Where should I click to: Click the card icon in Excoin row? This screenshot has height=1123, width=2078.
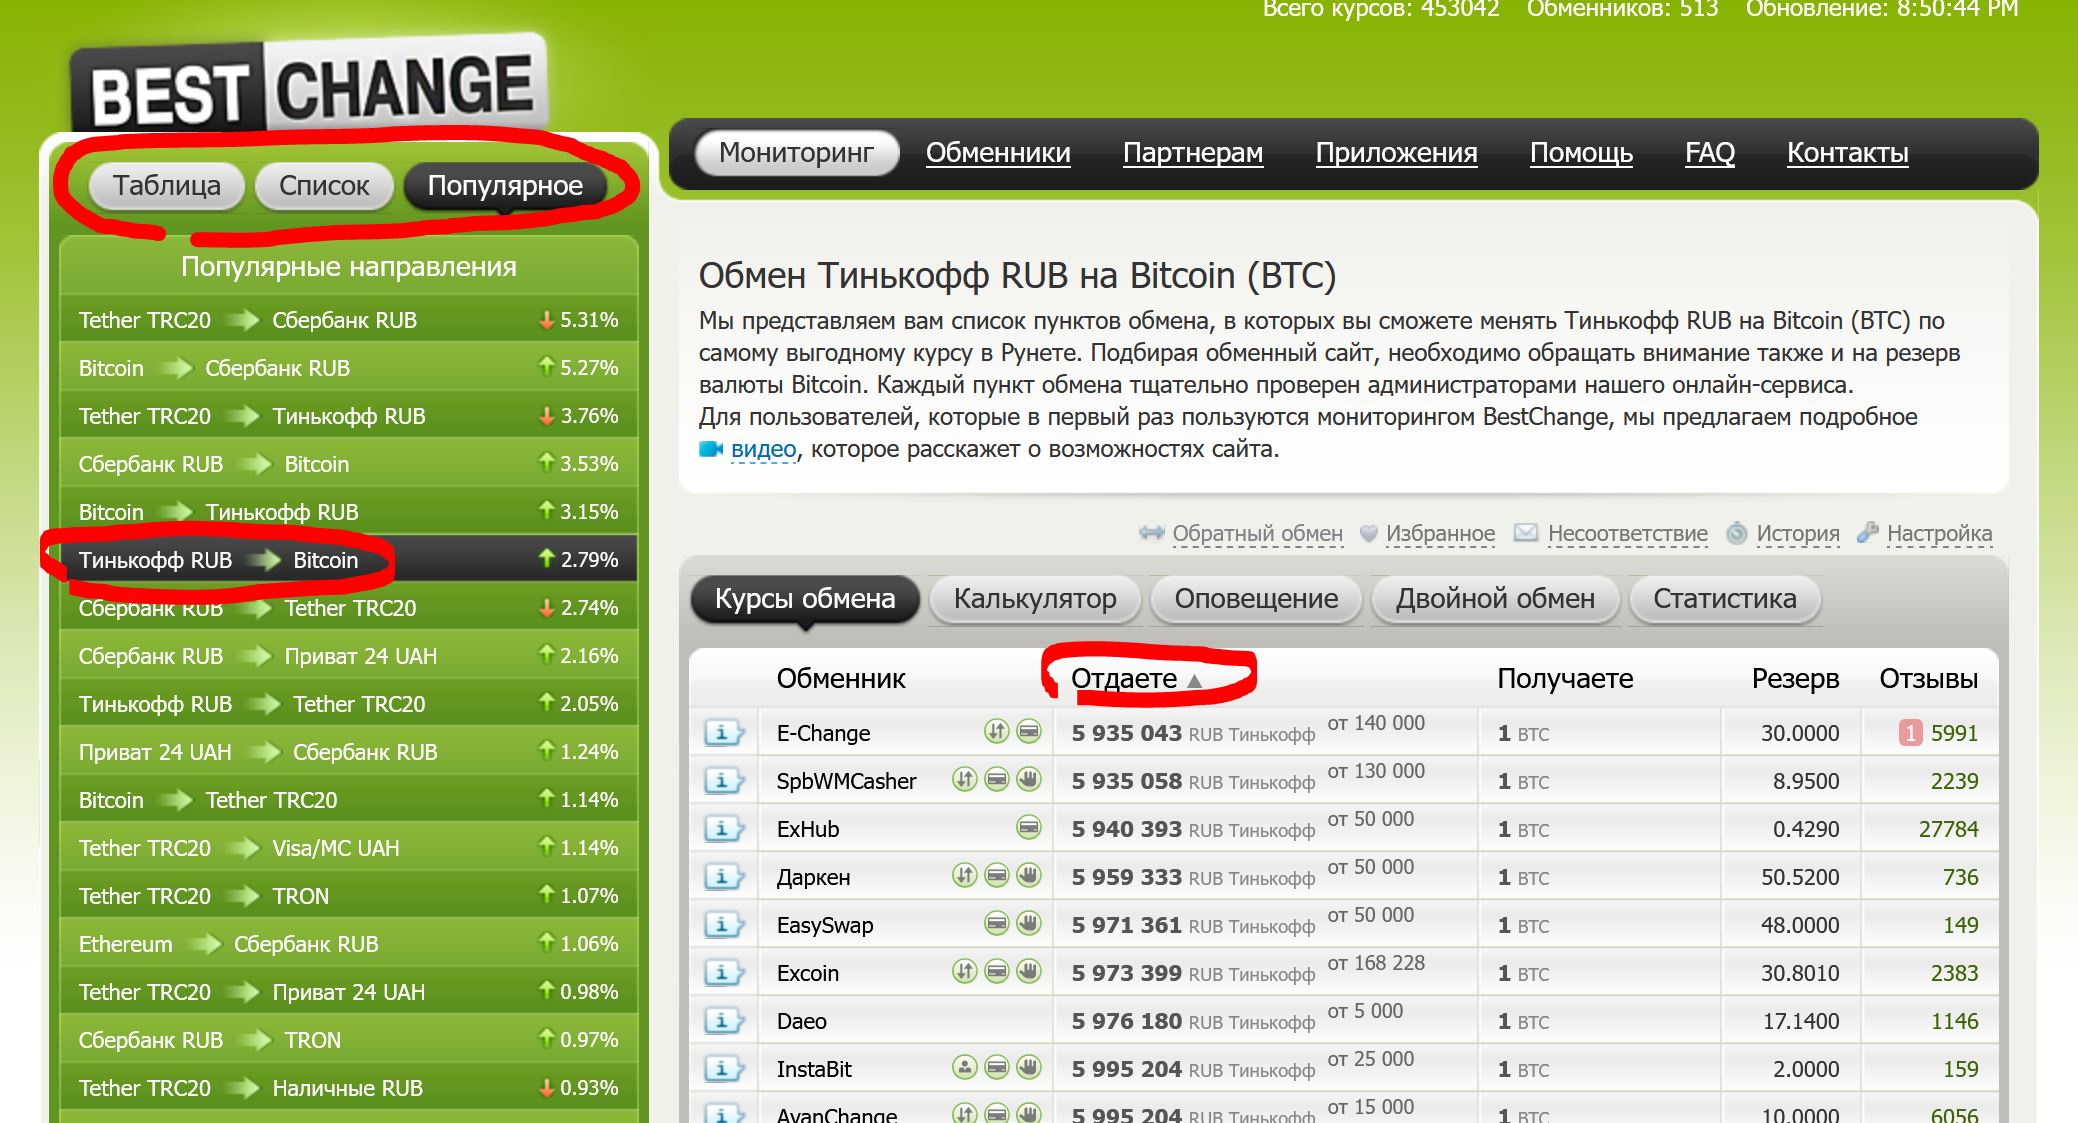pos(996,971)
